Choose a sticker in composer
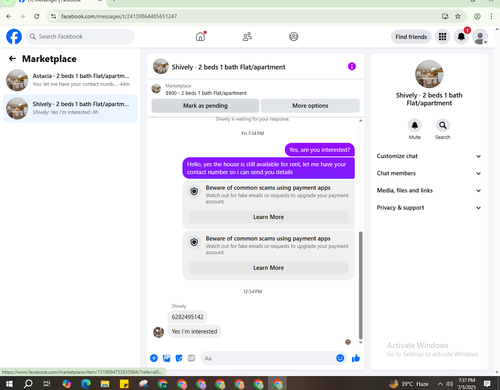Screen dimensions: 500x390 coord(179,358)
